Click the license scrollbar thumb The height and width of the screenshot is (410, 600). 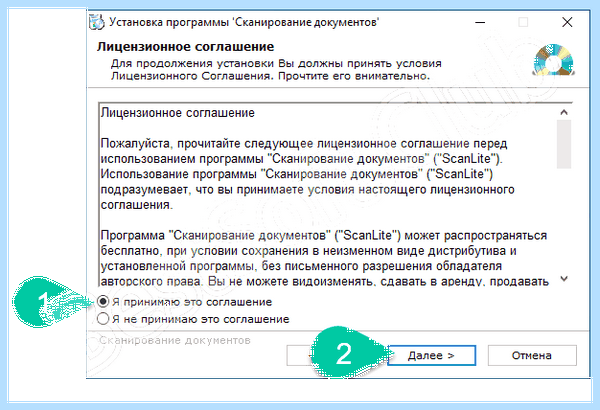[564, 144]
